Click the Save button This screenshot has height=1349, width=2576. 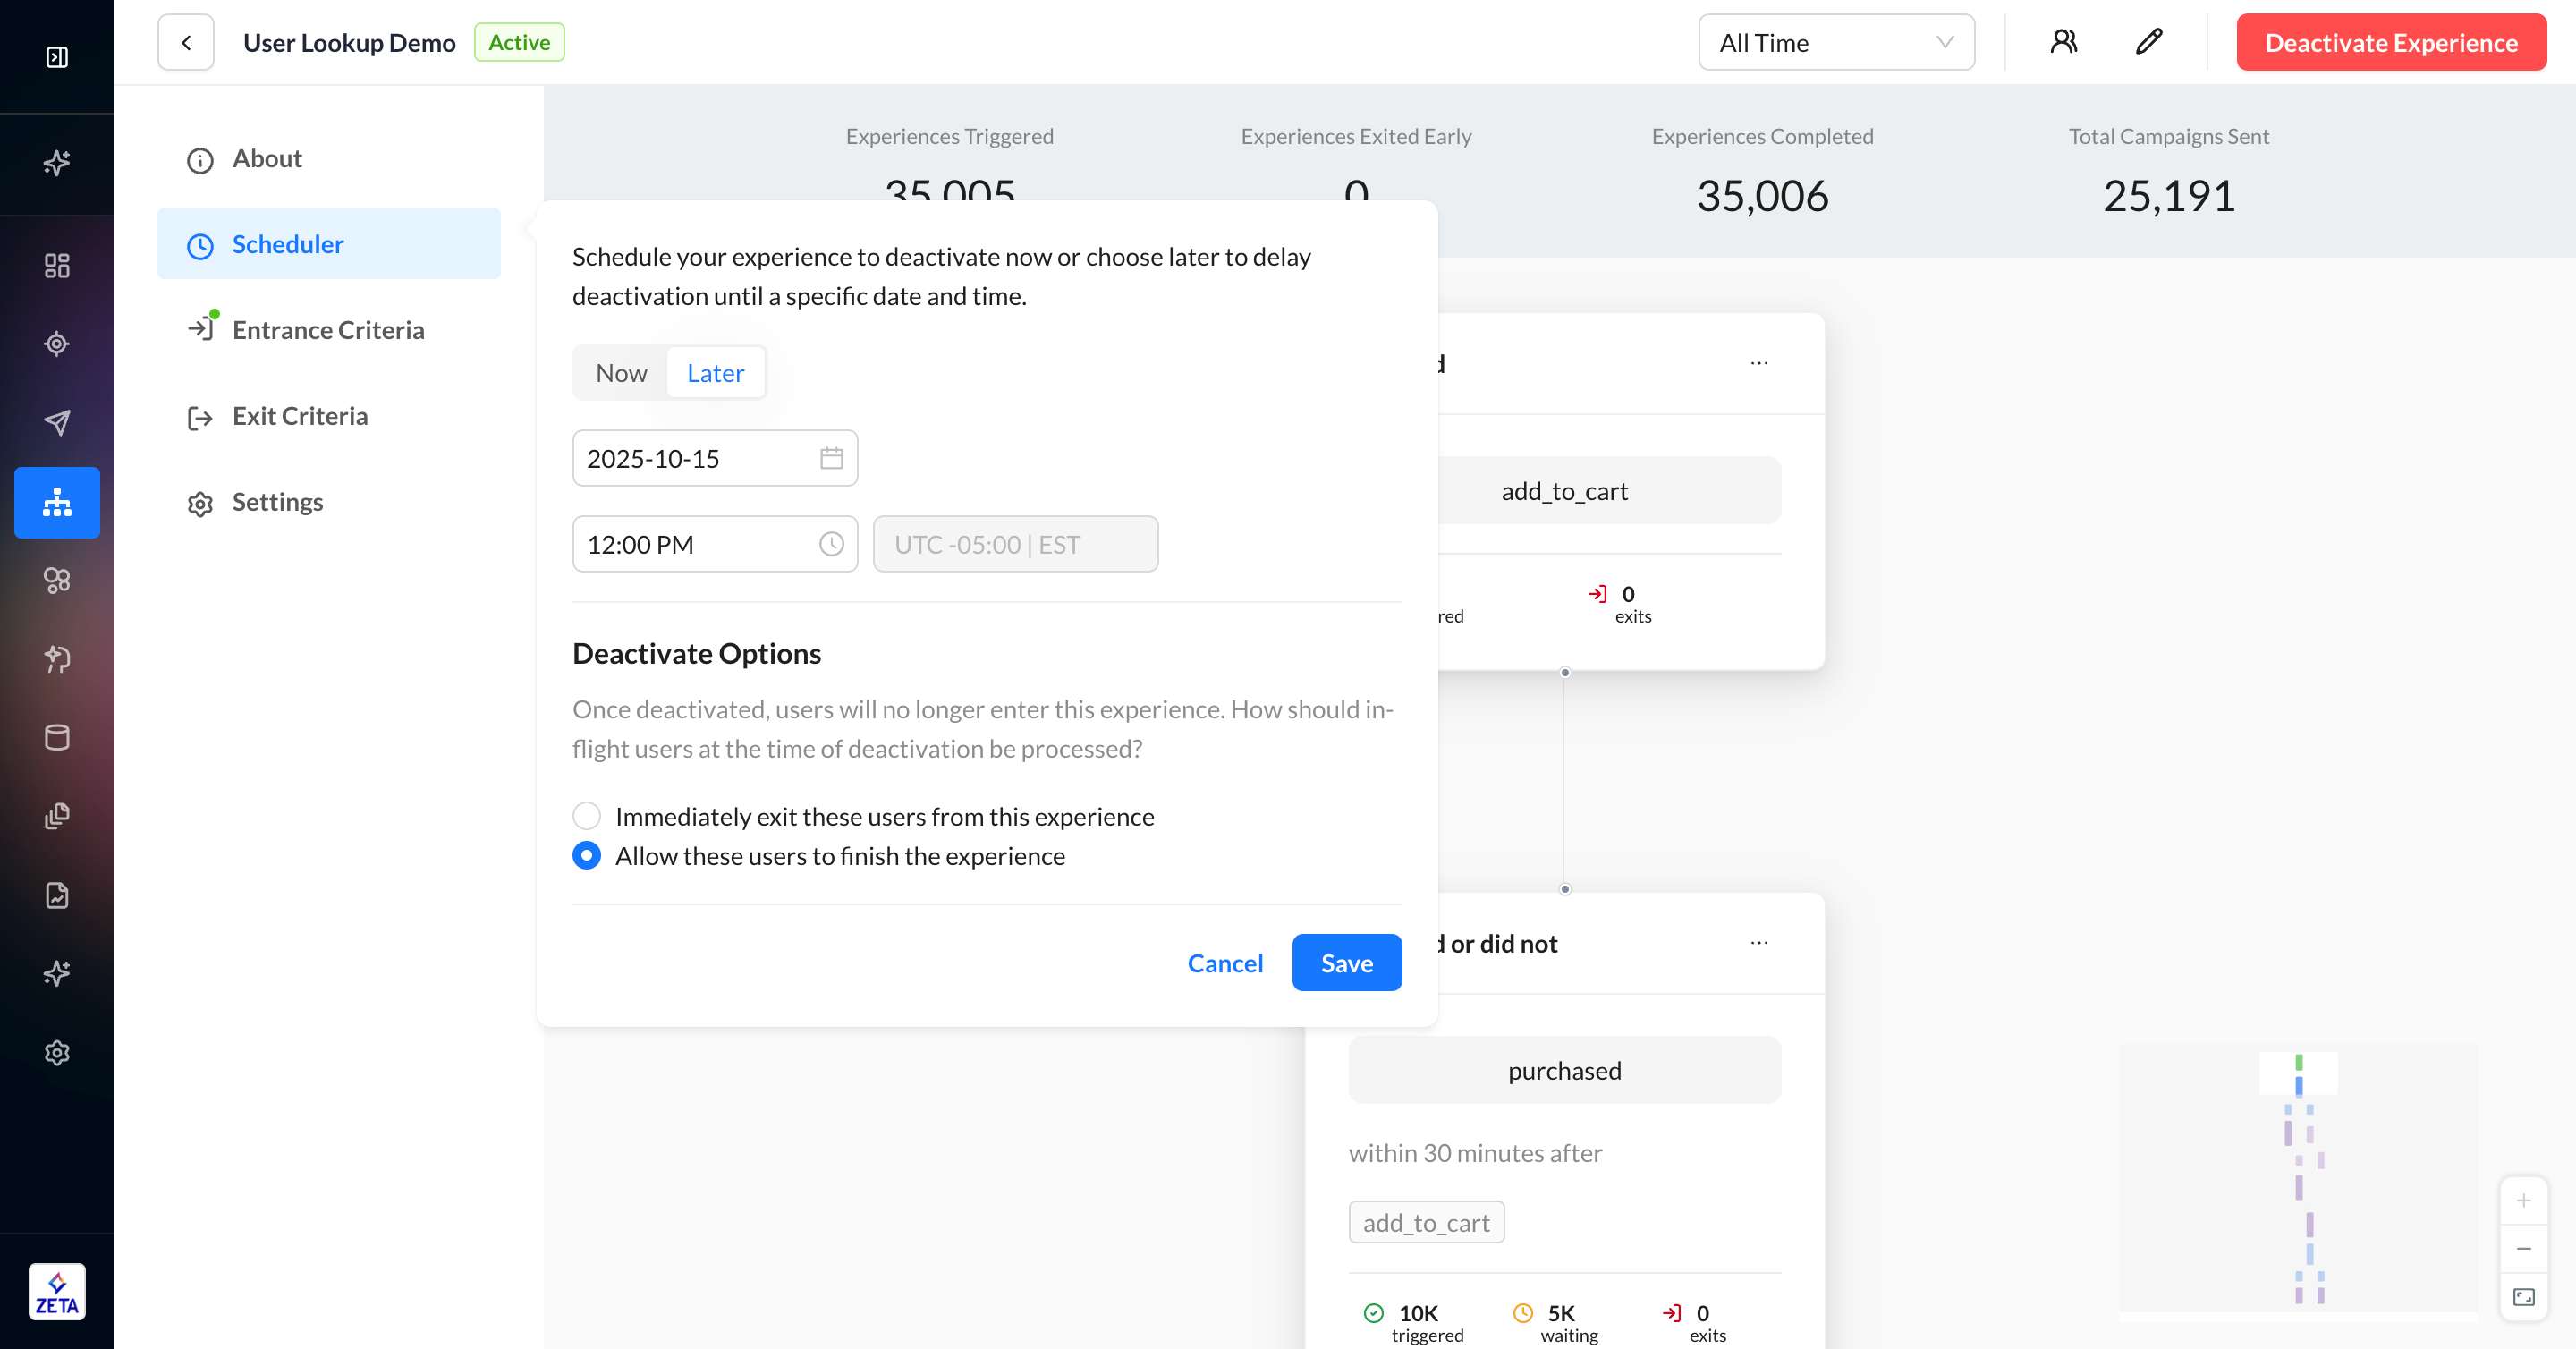point(1346,962)
